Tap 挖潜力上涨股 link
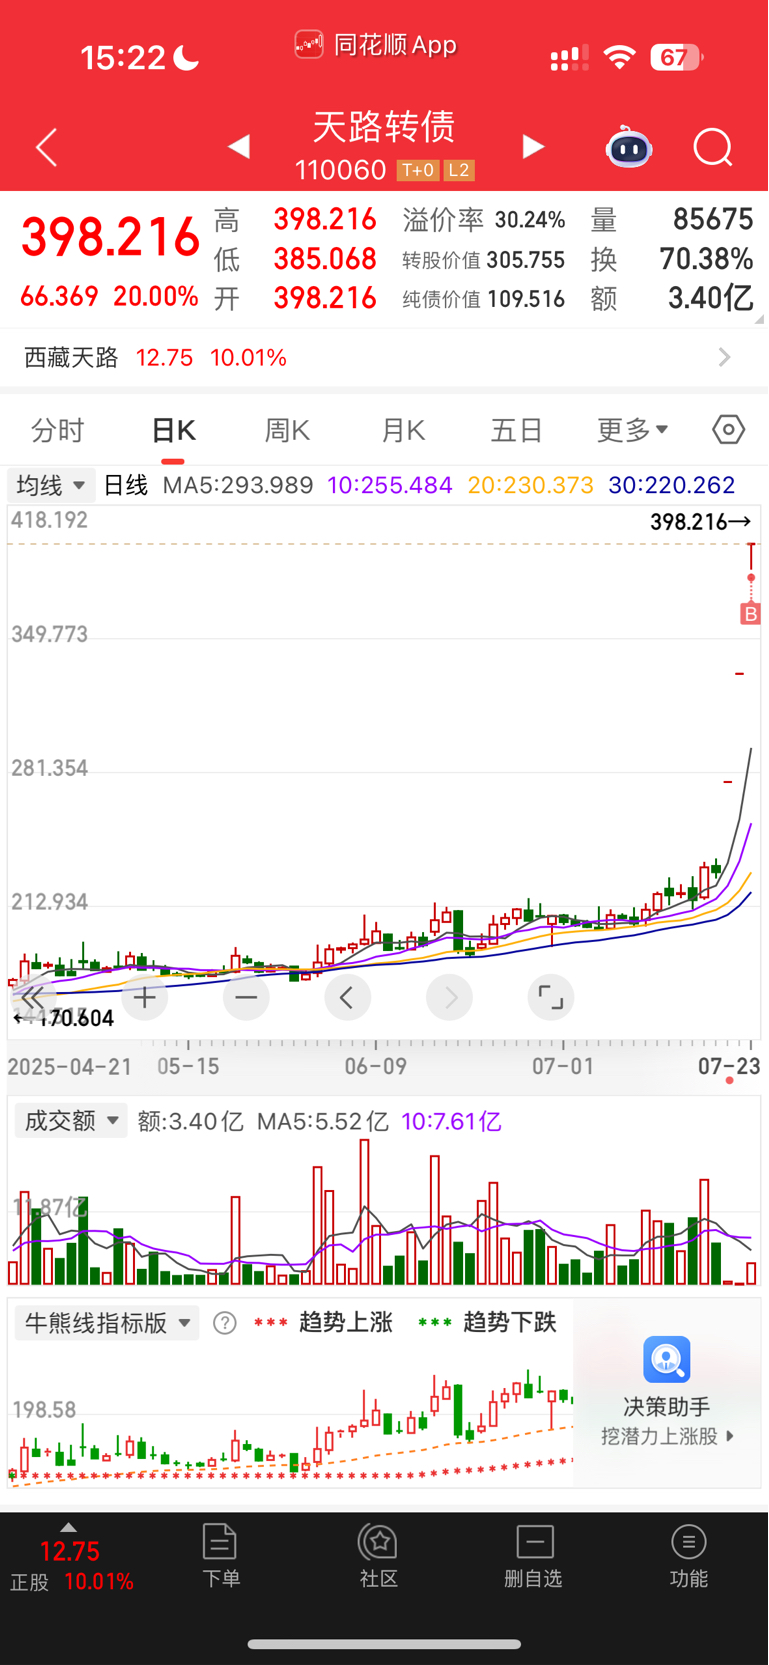The image size is (769, 1665). click(667, 1436)
